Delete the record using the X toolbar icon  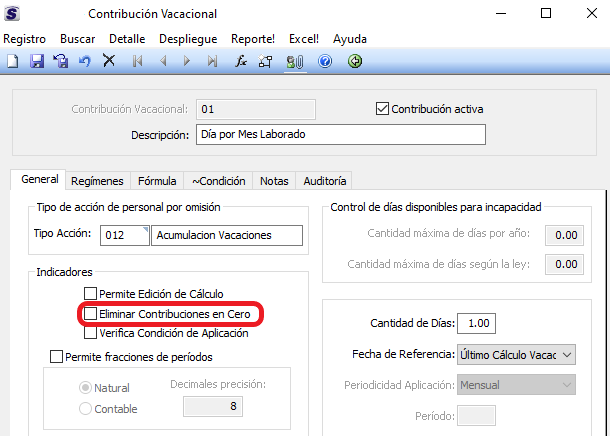109,61
